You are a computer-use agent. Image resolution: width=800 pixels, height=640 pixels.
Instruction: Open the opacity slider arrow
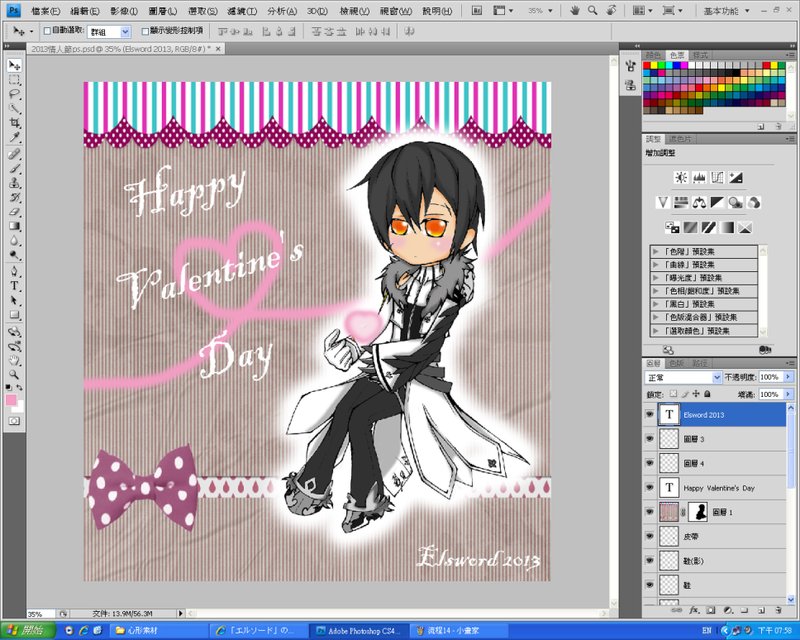(788, 377)
